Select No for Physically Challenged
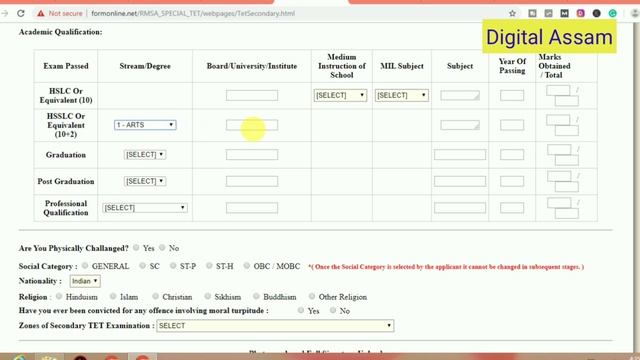640x360 pixels. point(162,247)
